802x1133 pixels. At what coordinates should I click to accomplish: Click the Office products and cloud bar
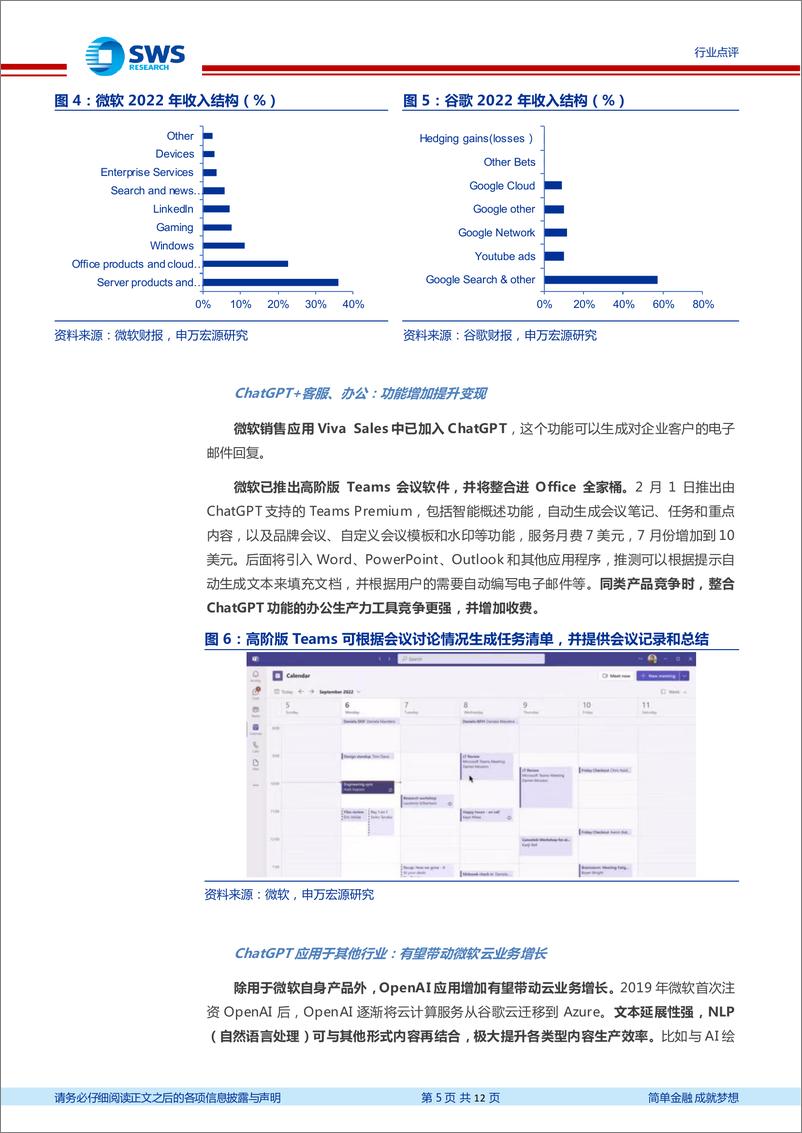click(246, 264)
